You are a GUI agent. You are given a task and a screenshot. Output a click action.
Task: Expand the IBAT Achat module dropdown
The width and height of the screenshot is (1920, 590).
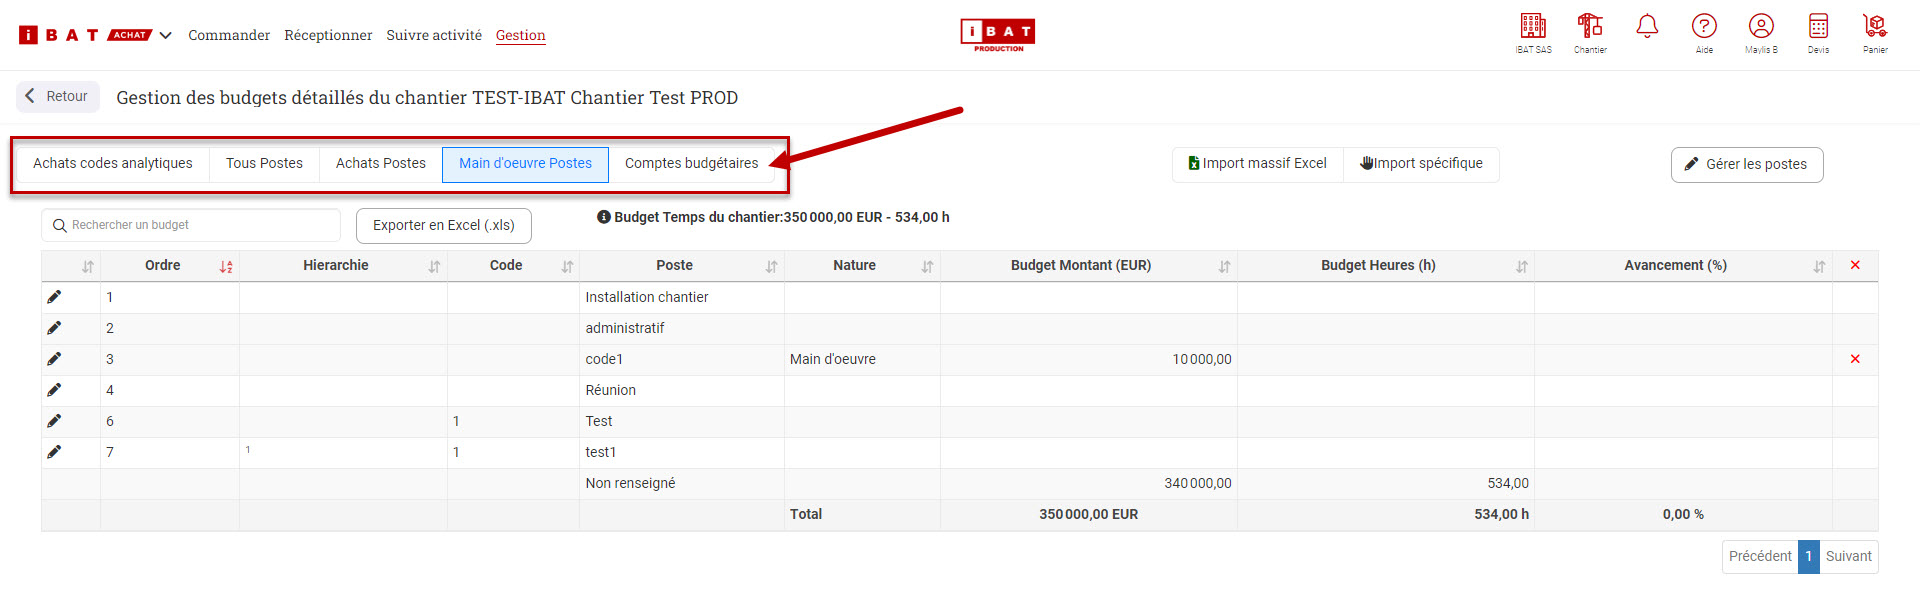pos(166,35)
